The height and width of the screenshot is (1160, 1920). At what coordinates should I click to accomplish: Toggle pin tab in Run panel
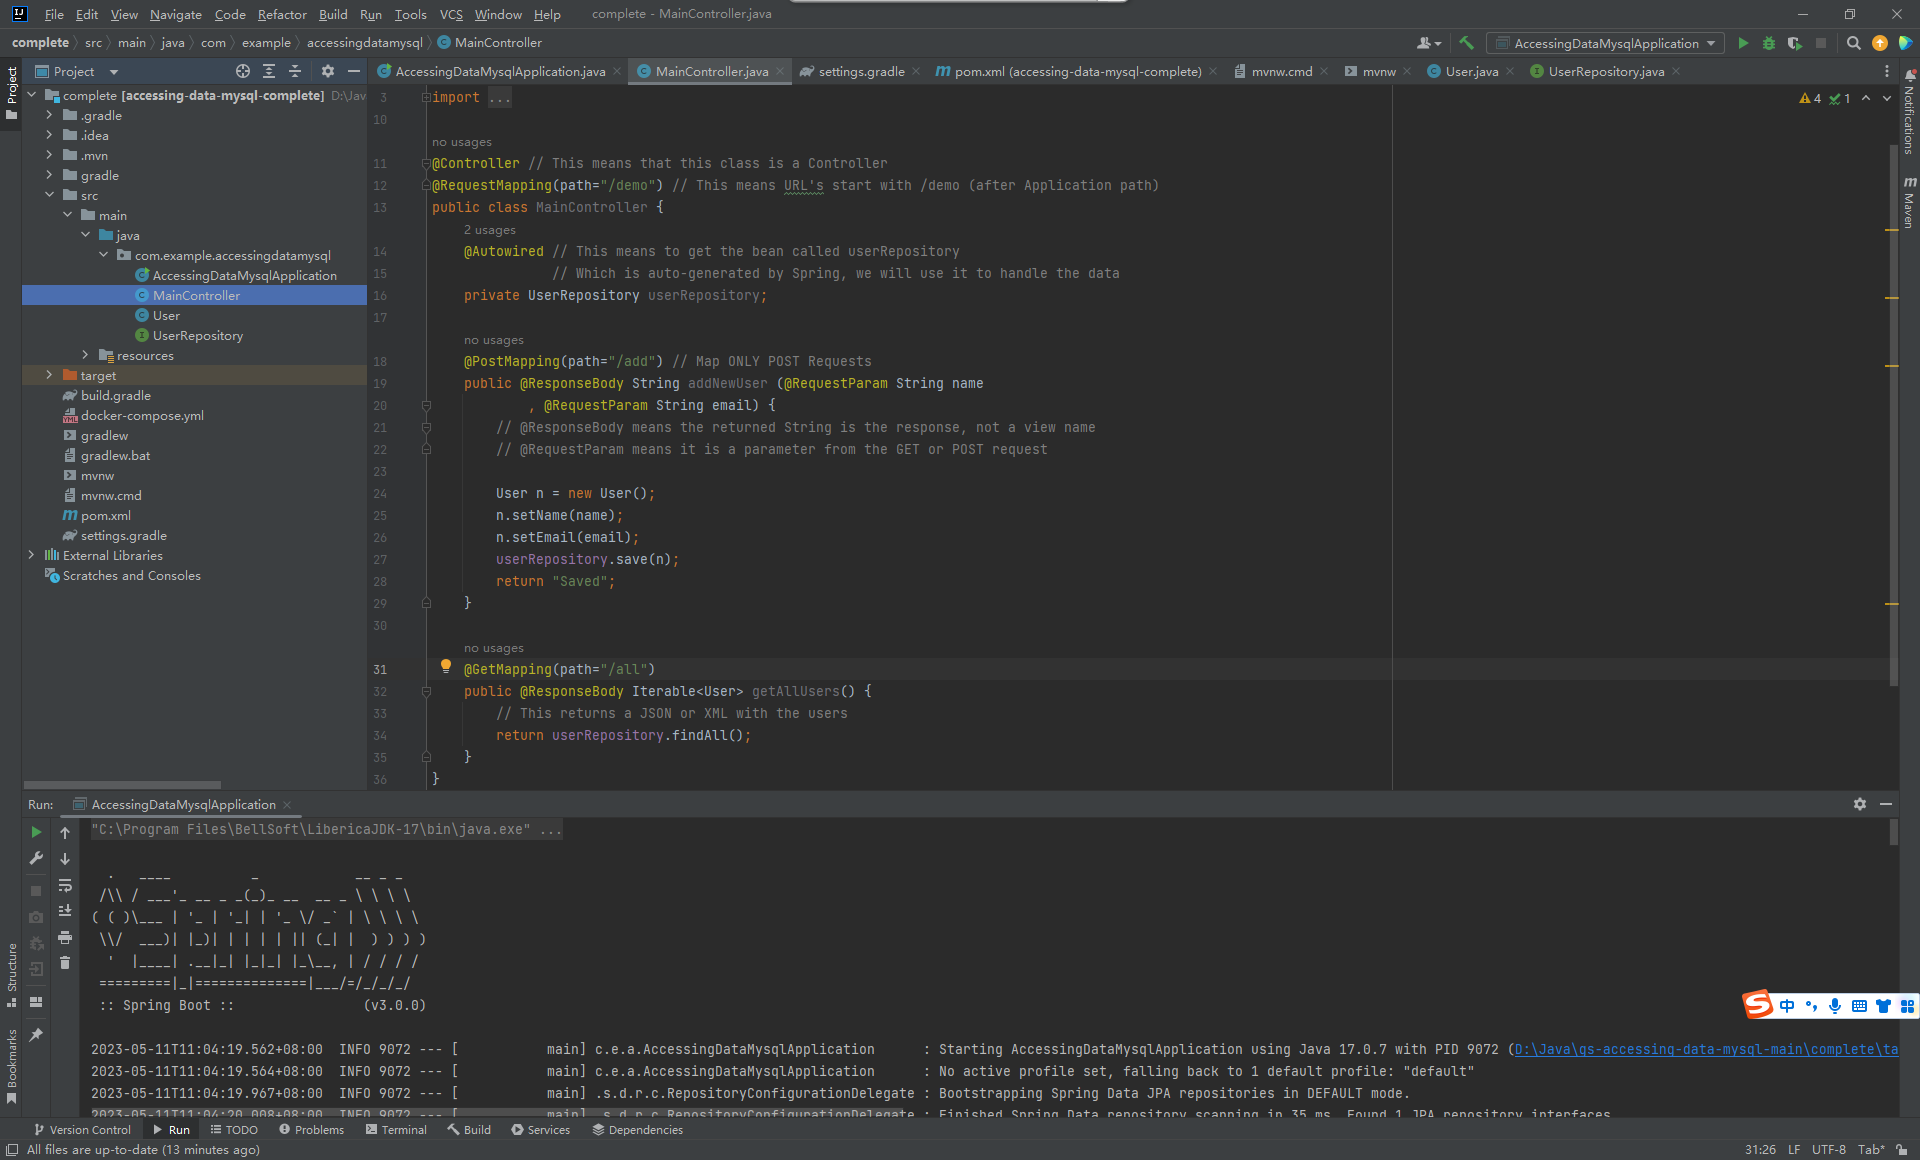[x=36, y=1035]
